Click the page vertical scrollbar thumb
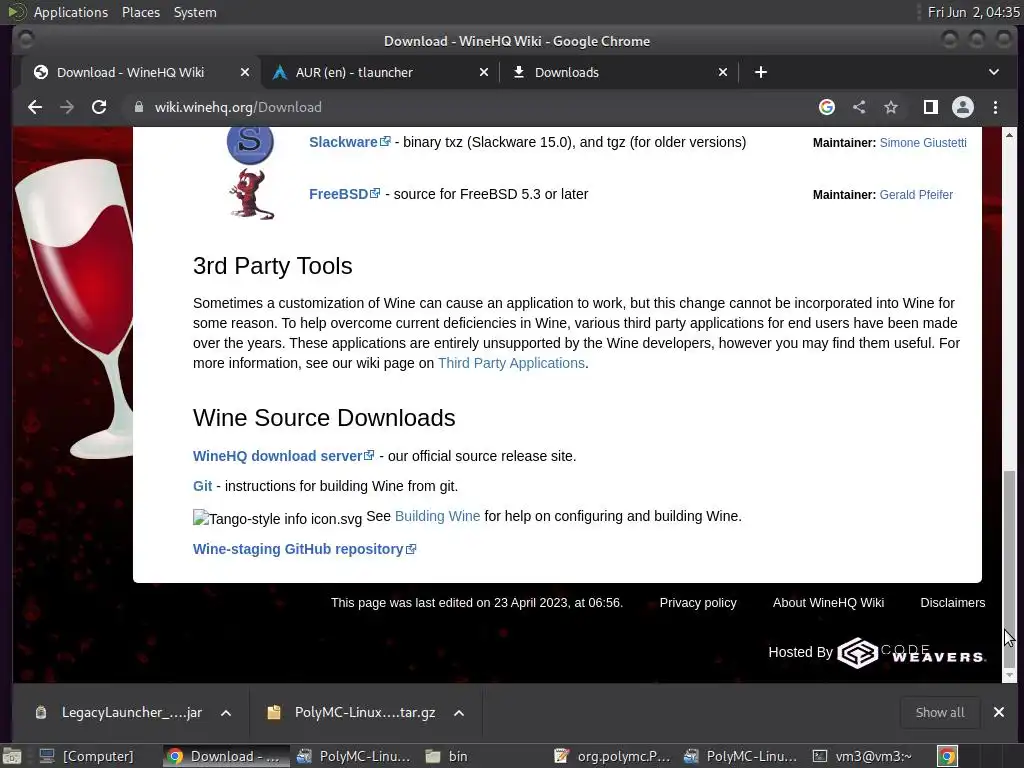 1010,568
